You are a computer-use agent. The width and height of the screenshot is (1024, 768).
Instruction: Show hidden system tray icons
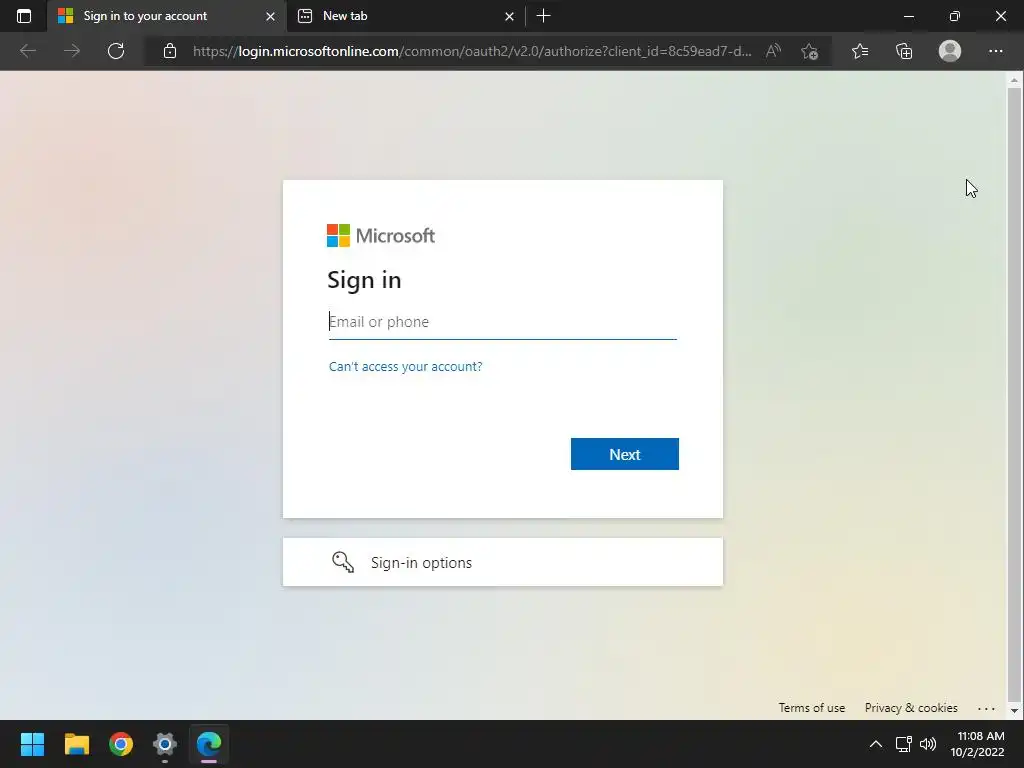pyautogui.click(x=876, y=744)
